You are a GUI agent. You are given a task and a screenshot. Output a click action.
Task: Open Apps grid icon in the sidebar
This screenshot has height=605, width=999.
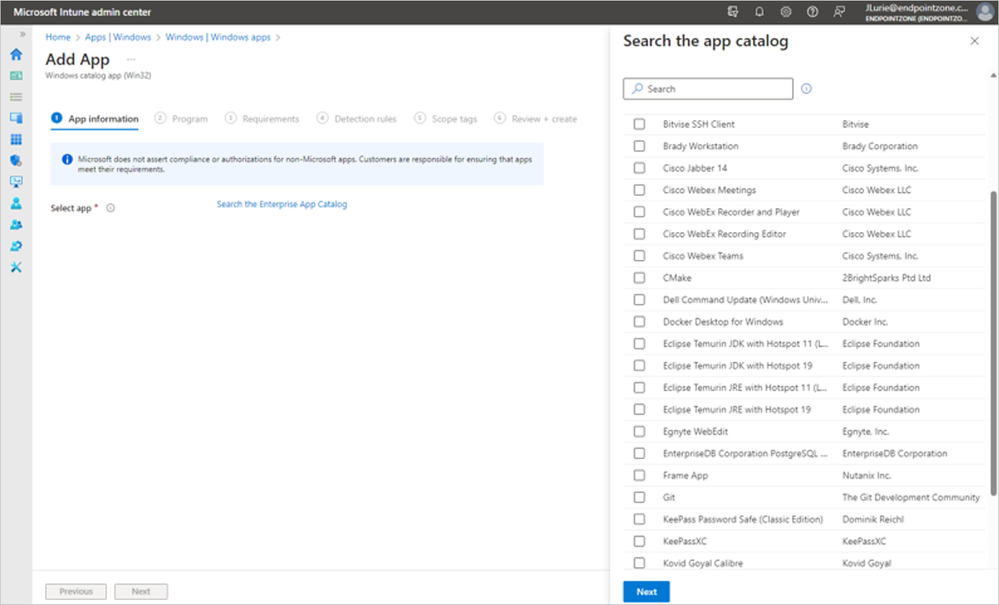[16, 139]
